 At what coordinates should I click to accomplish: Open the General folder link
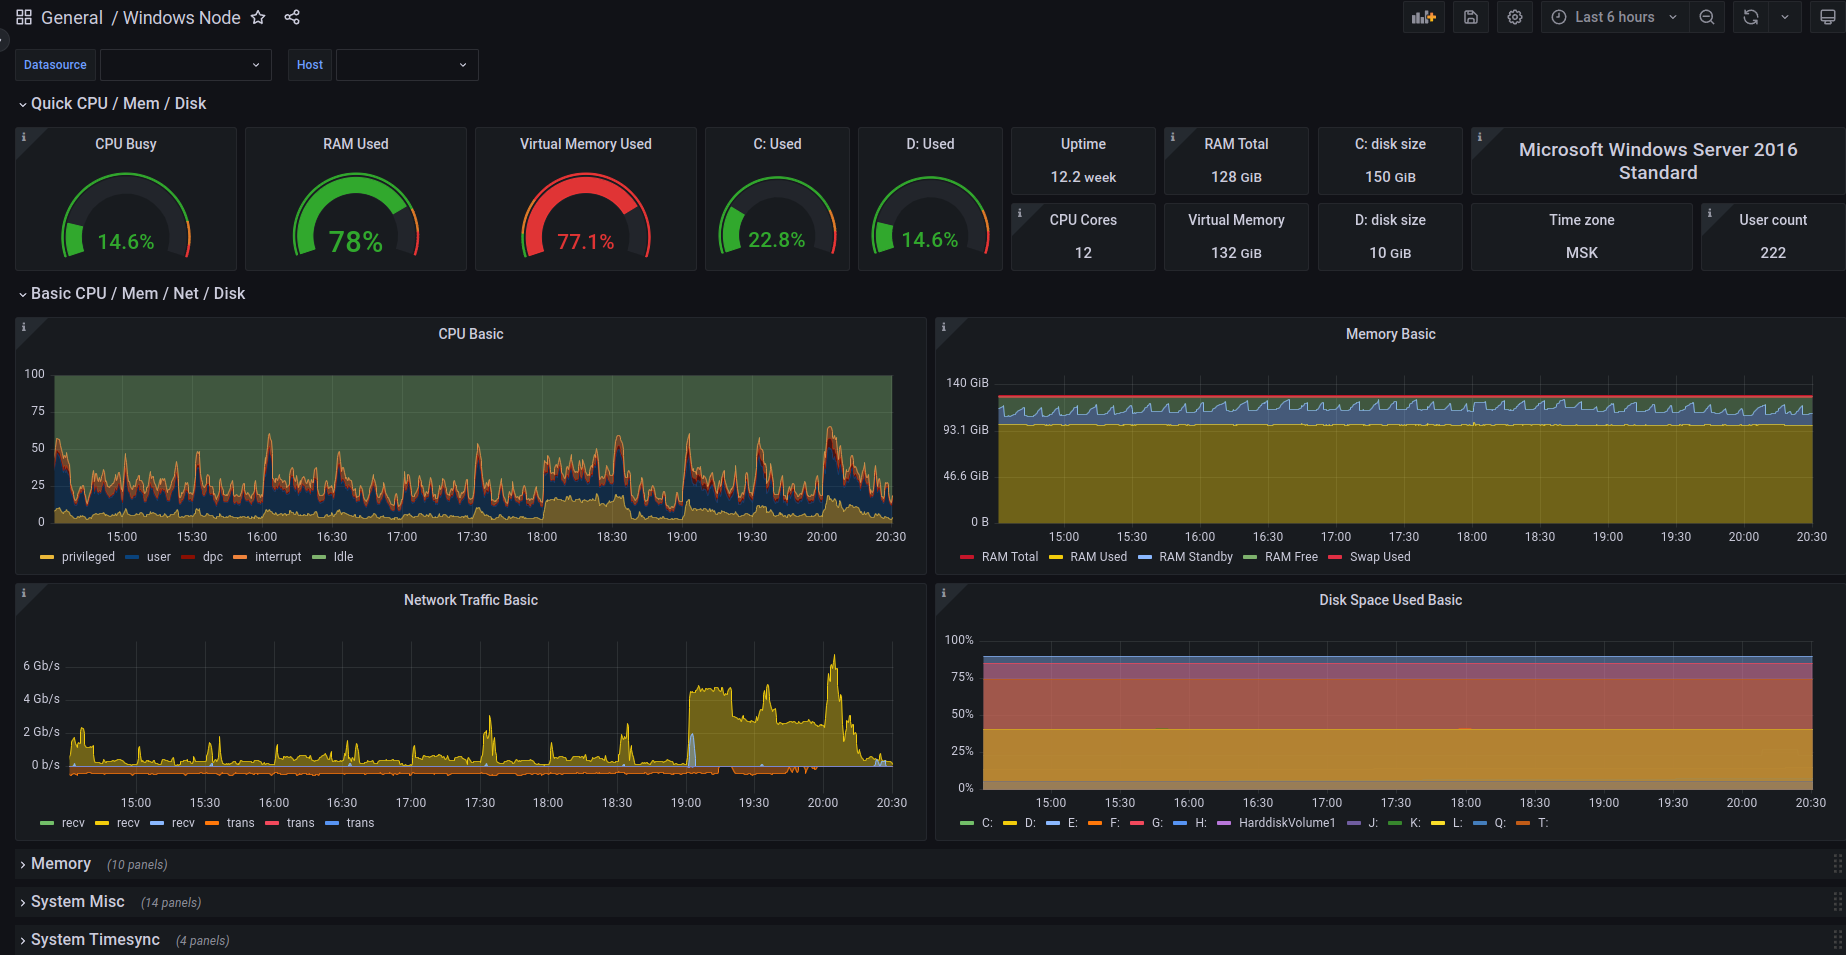pos(72,18)
